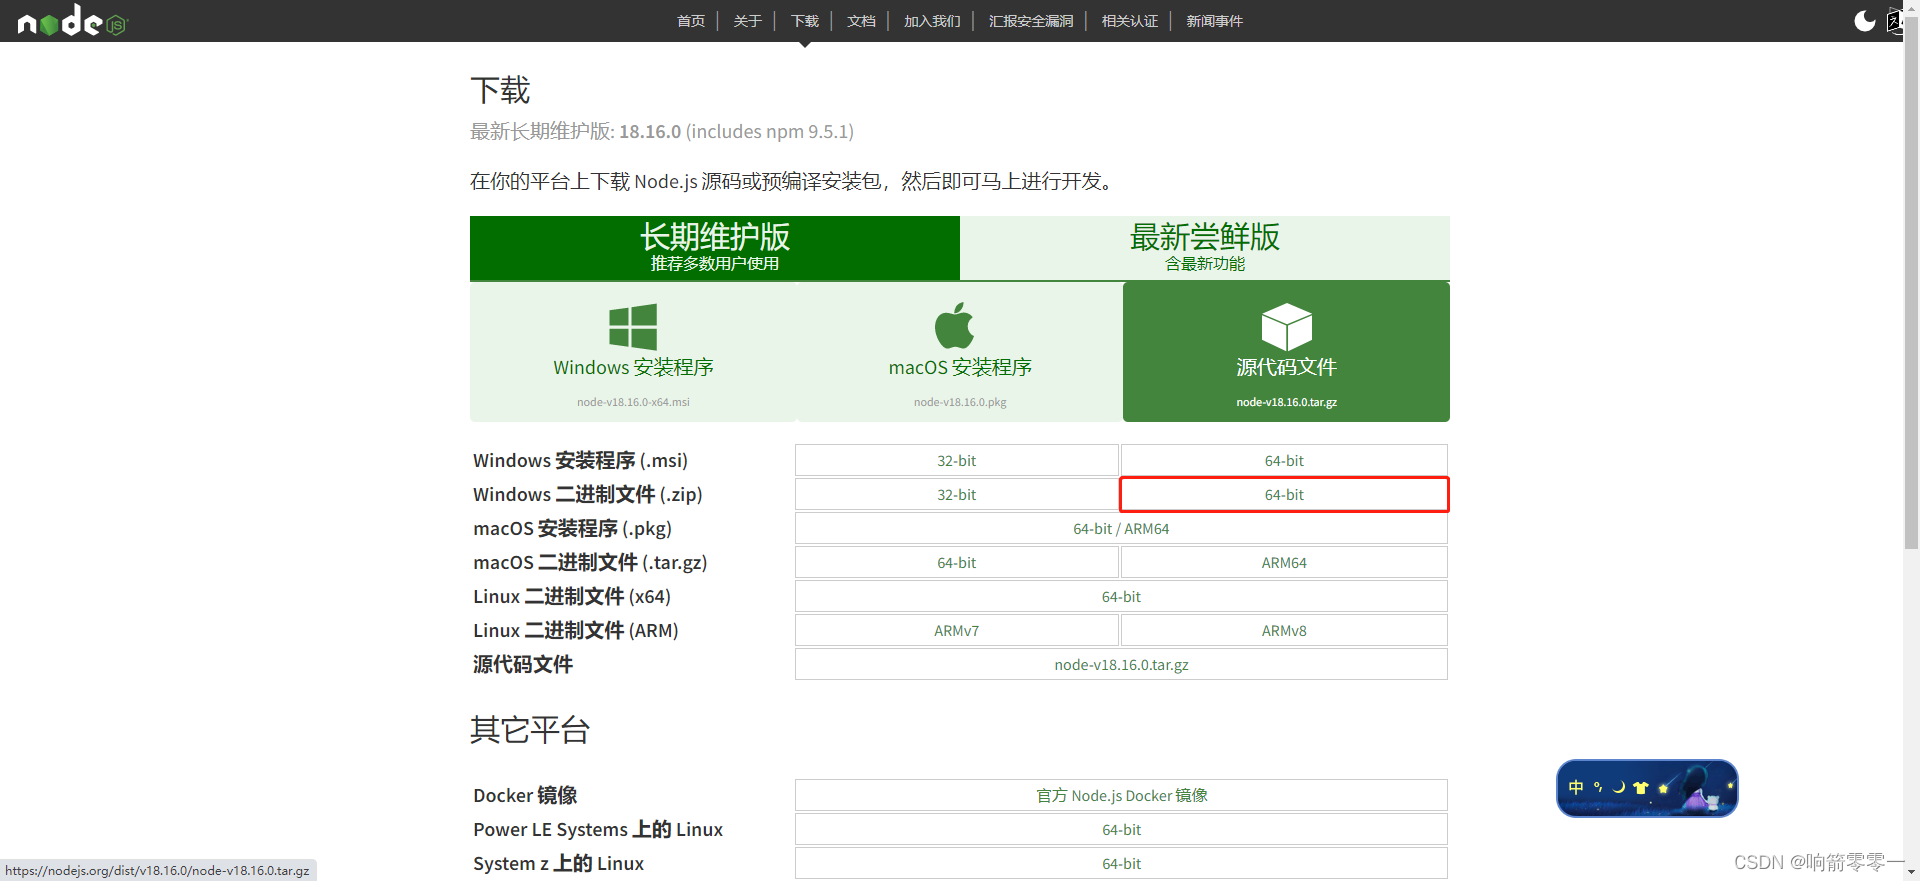Click 32-bit for Windows 二进制文件 (.zip)
The height and width of the screenshot is (881, 1920).
[x=957, y=495]
